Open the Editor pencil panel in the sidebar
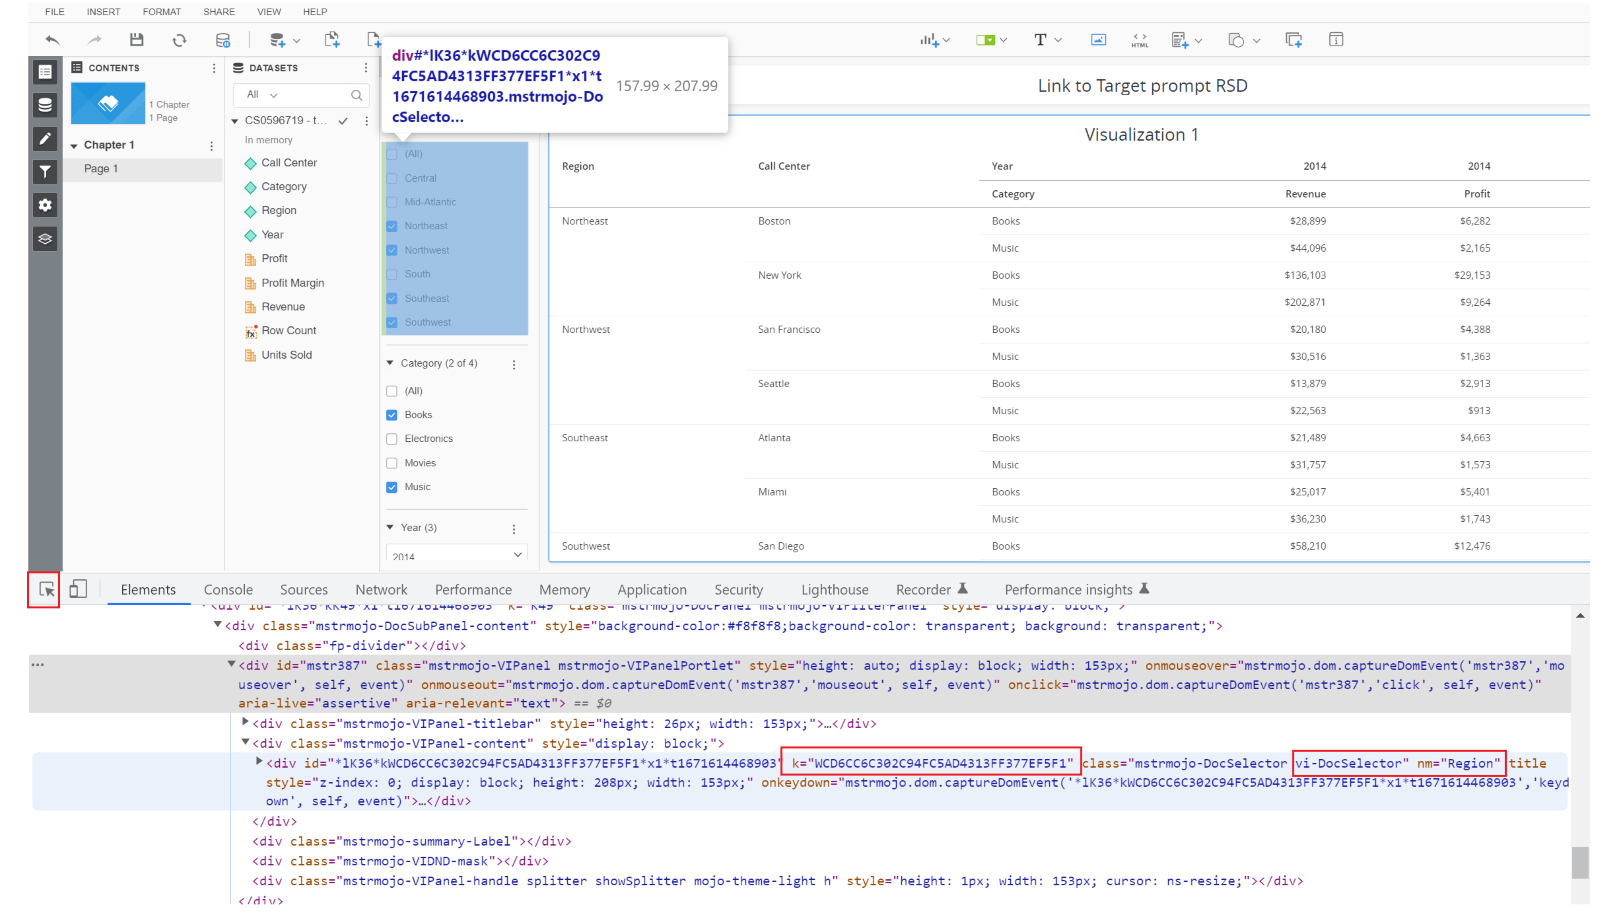 click(45, 139)
